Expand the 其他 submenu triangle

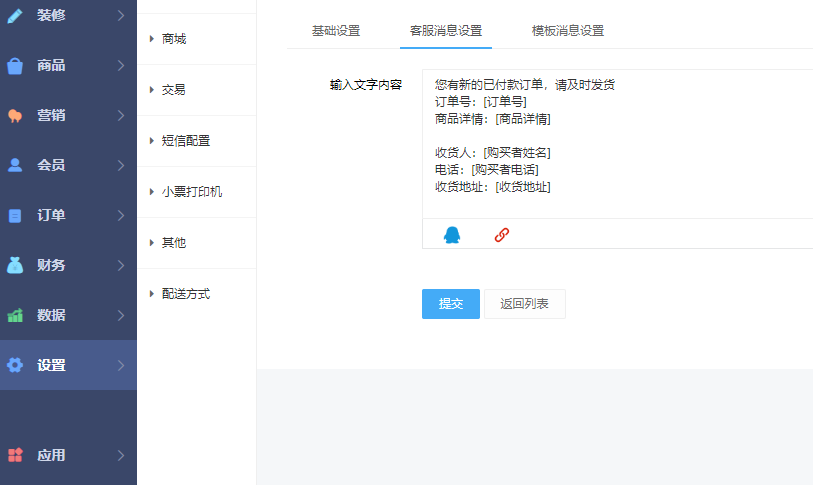[151, 242]
